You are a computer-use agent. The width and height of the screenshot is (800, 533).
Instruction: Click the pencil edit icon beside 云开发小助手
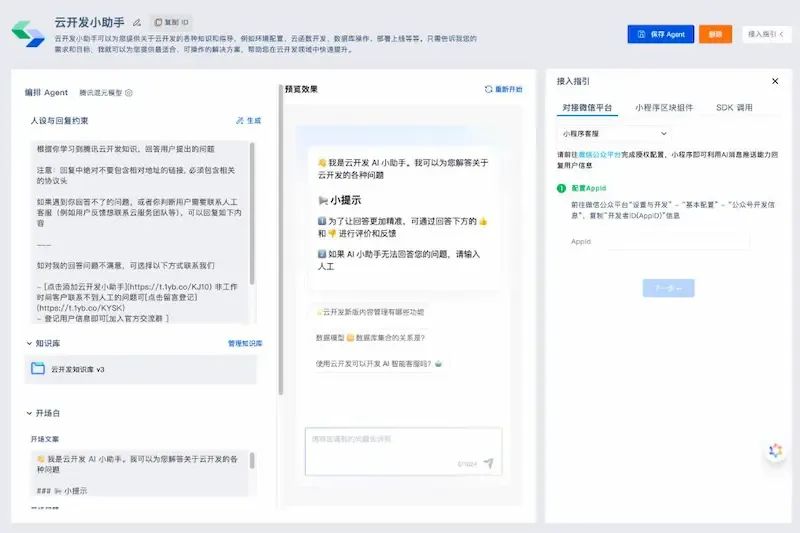tap(137, 22)
